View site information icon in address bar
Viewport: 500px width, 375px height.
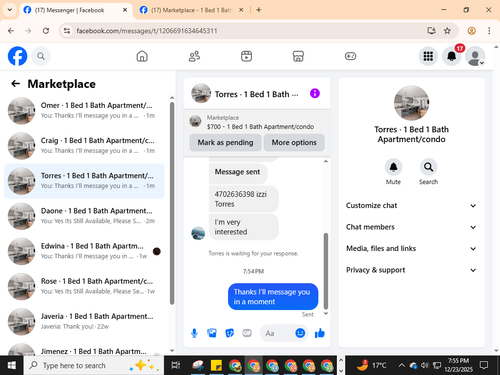click(x=67, y=31)
